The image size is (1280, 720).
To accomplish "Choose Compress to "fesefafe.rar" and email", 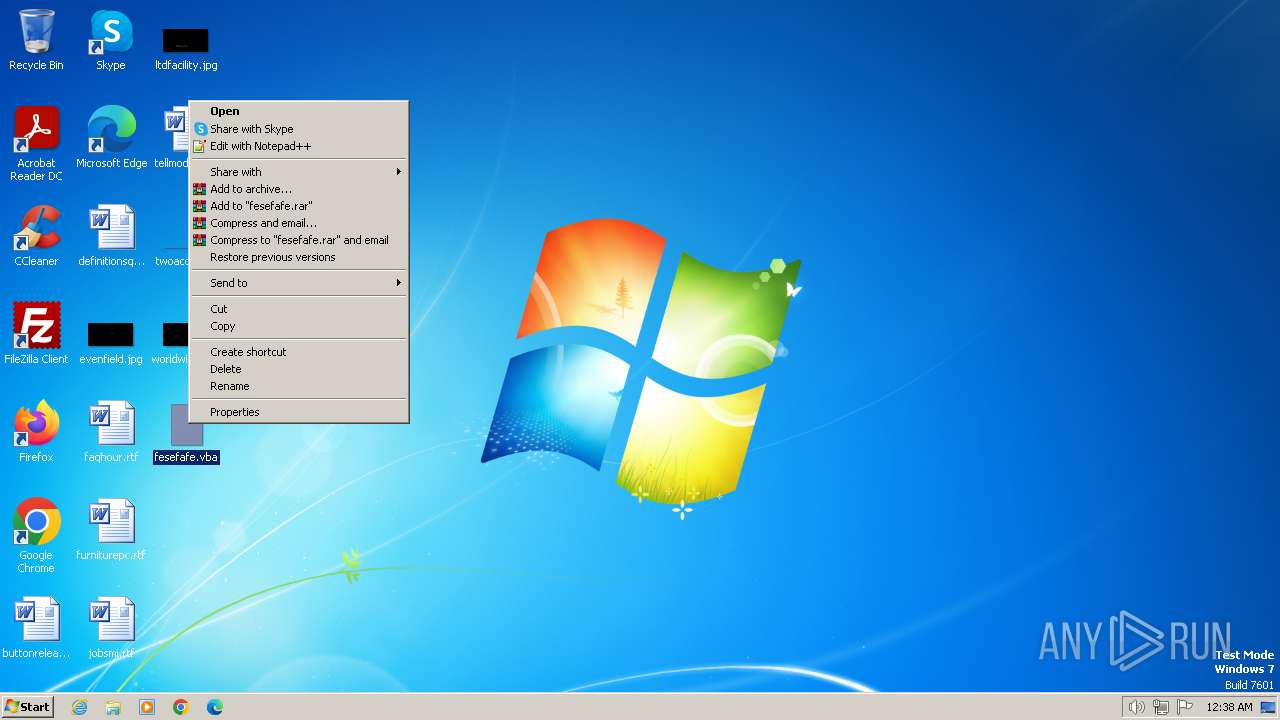I will (299, 240).
